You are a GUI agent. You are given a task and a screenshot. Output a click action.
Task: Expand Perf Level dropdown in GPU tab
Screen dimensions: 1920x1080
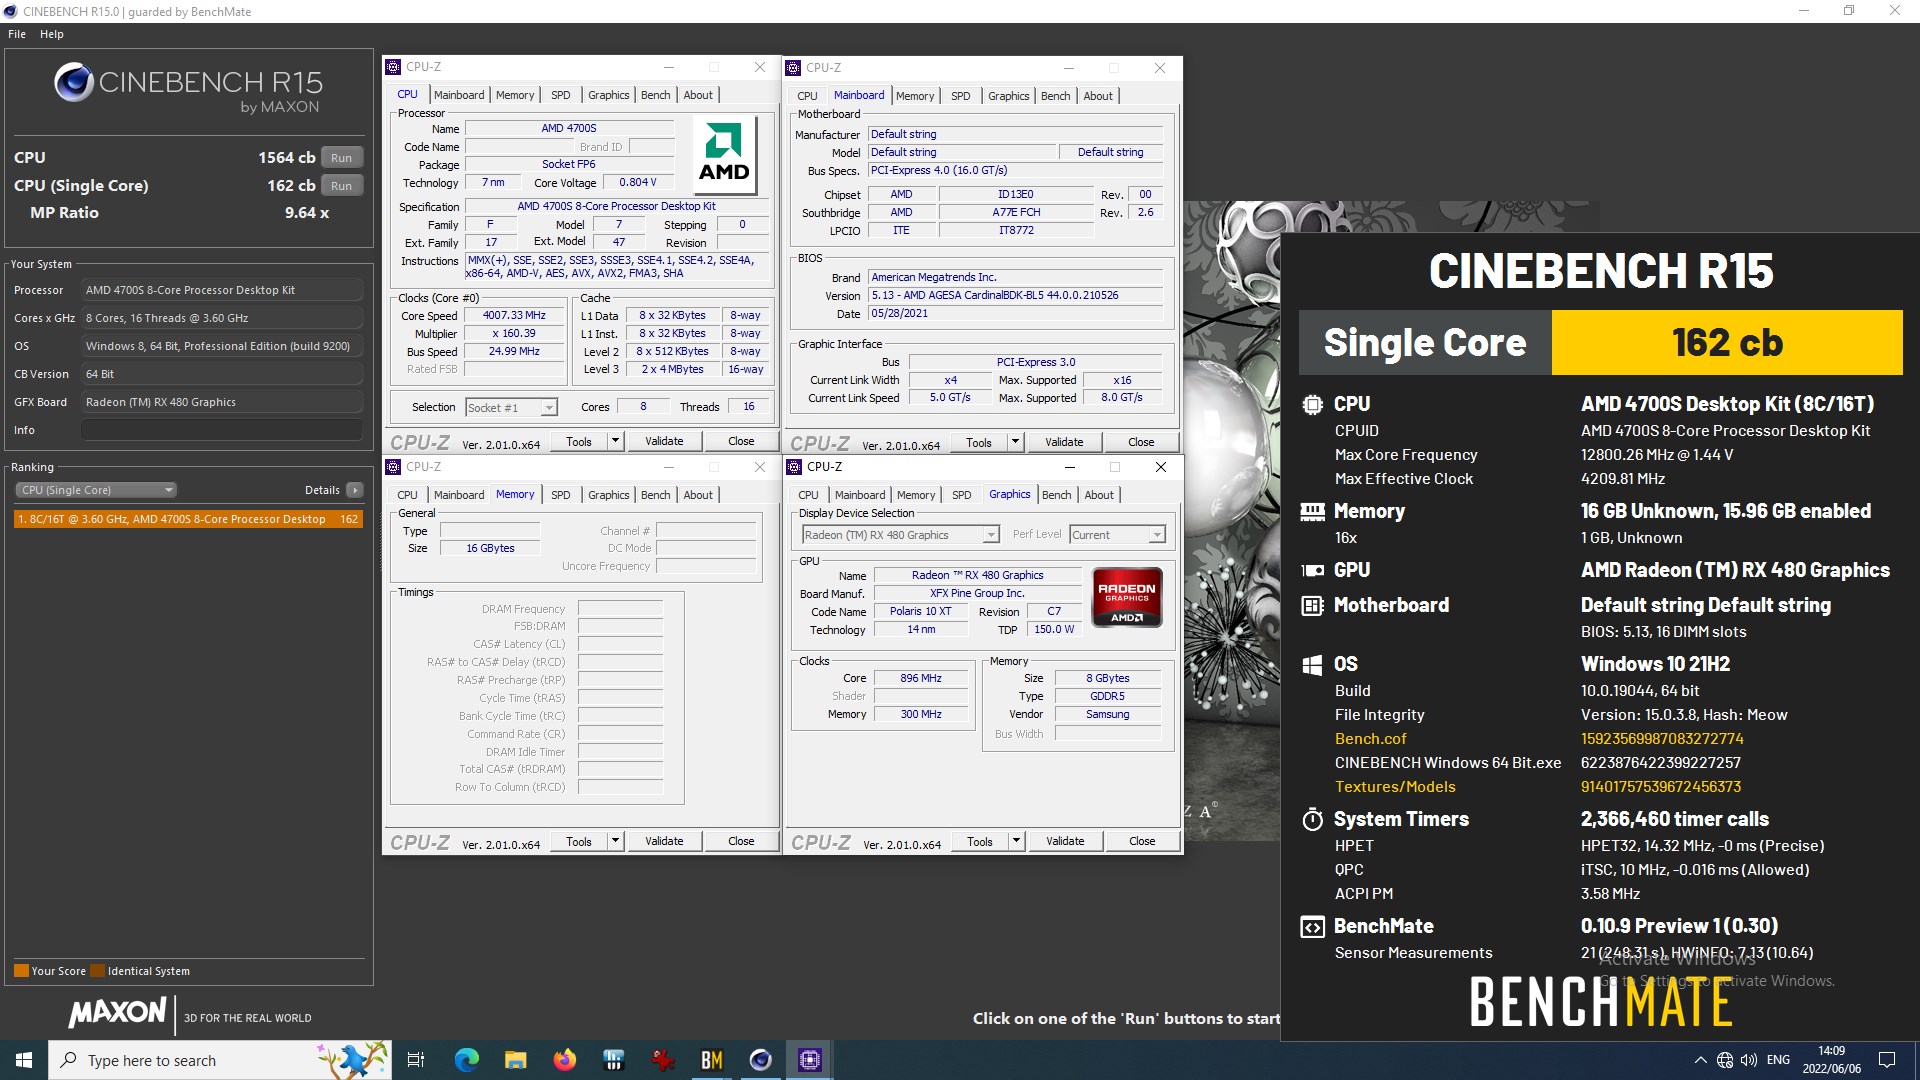tap(1150, 535)
